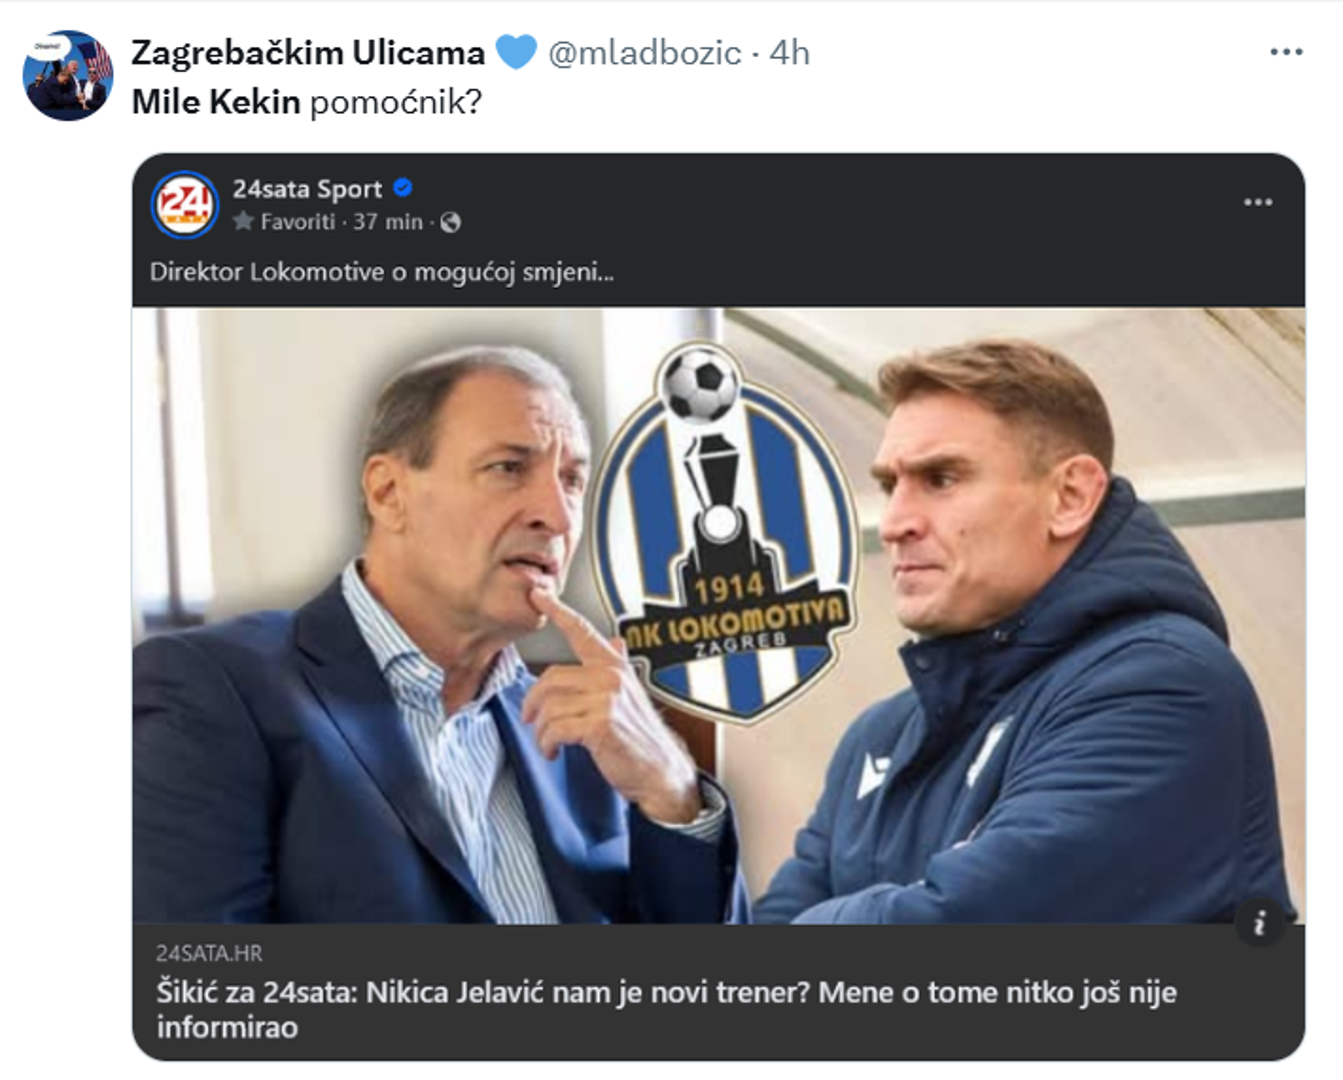Click the blue verified checkmark badge
This screenshot has width=1343, height=1080.
(402, 188)
